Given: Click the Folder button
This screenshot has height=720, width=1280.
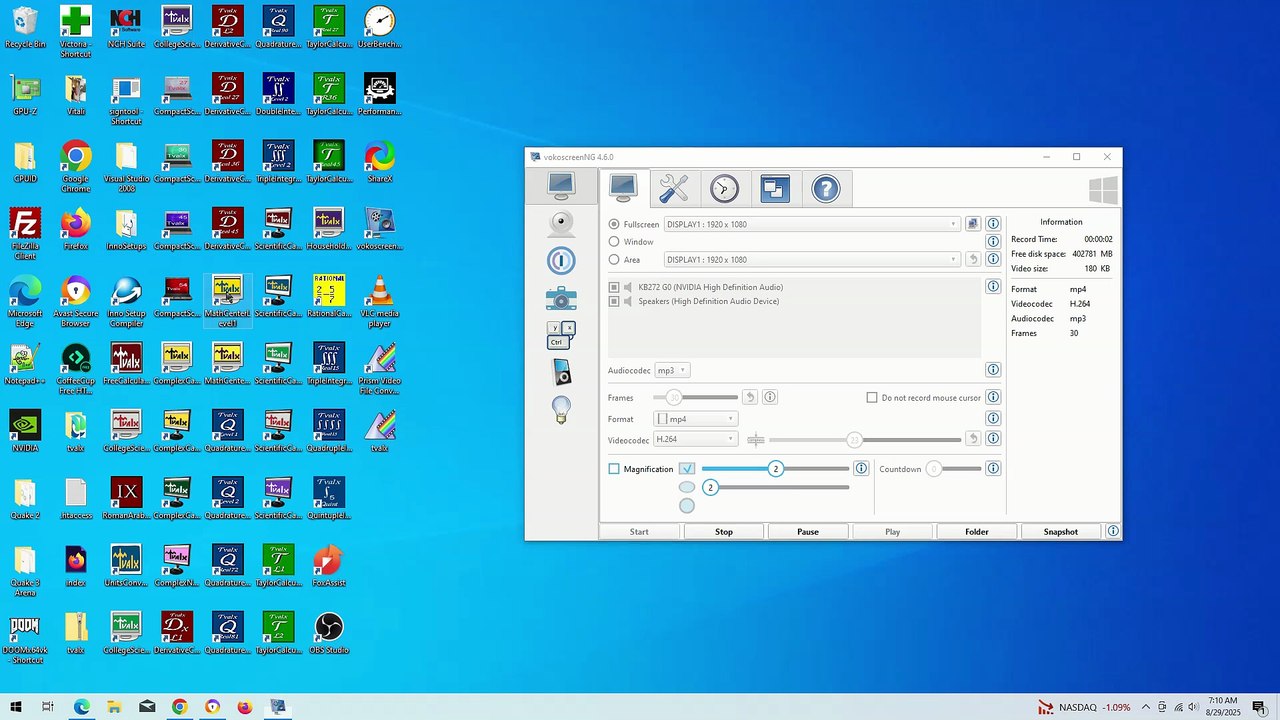Looking at the screenshot, I should pos(976,532).
